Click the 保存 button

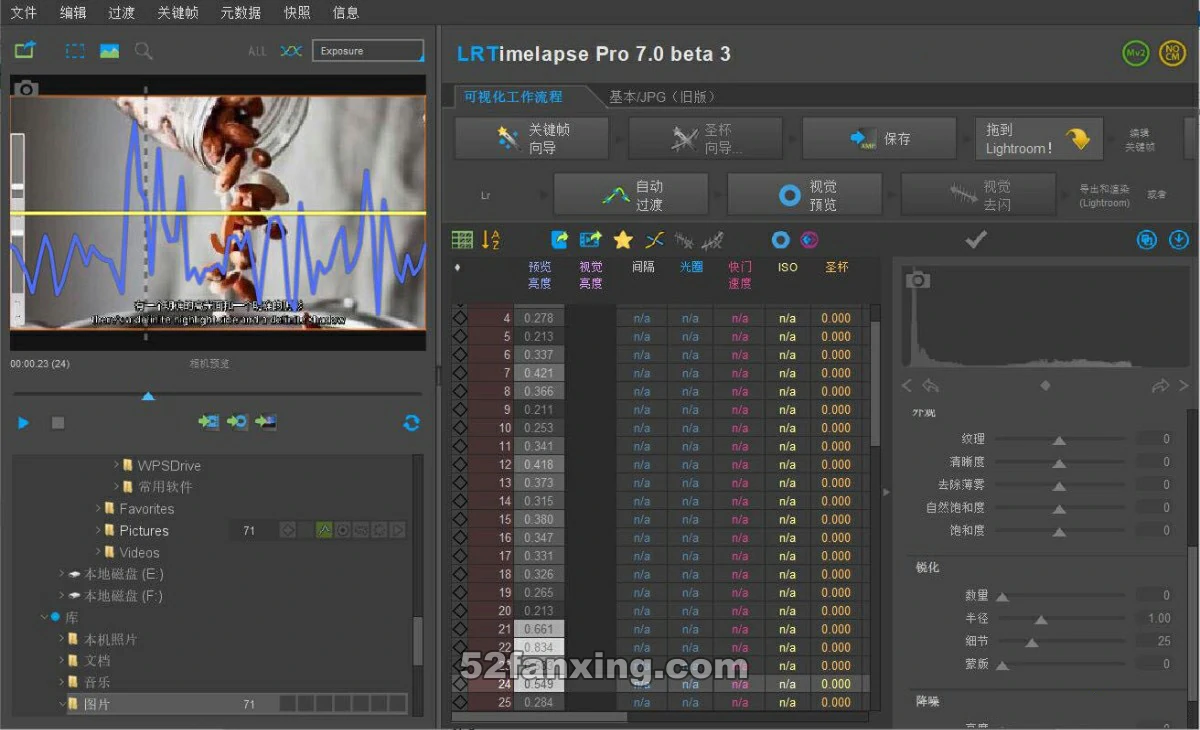[879, 139]
